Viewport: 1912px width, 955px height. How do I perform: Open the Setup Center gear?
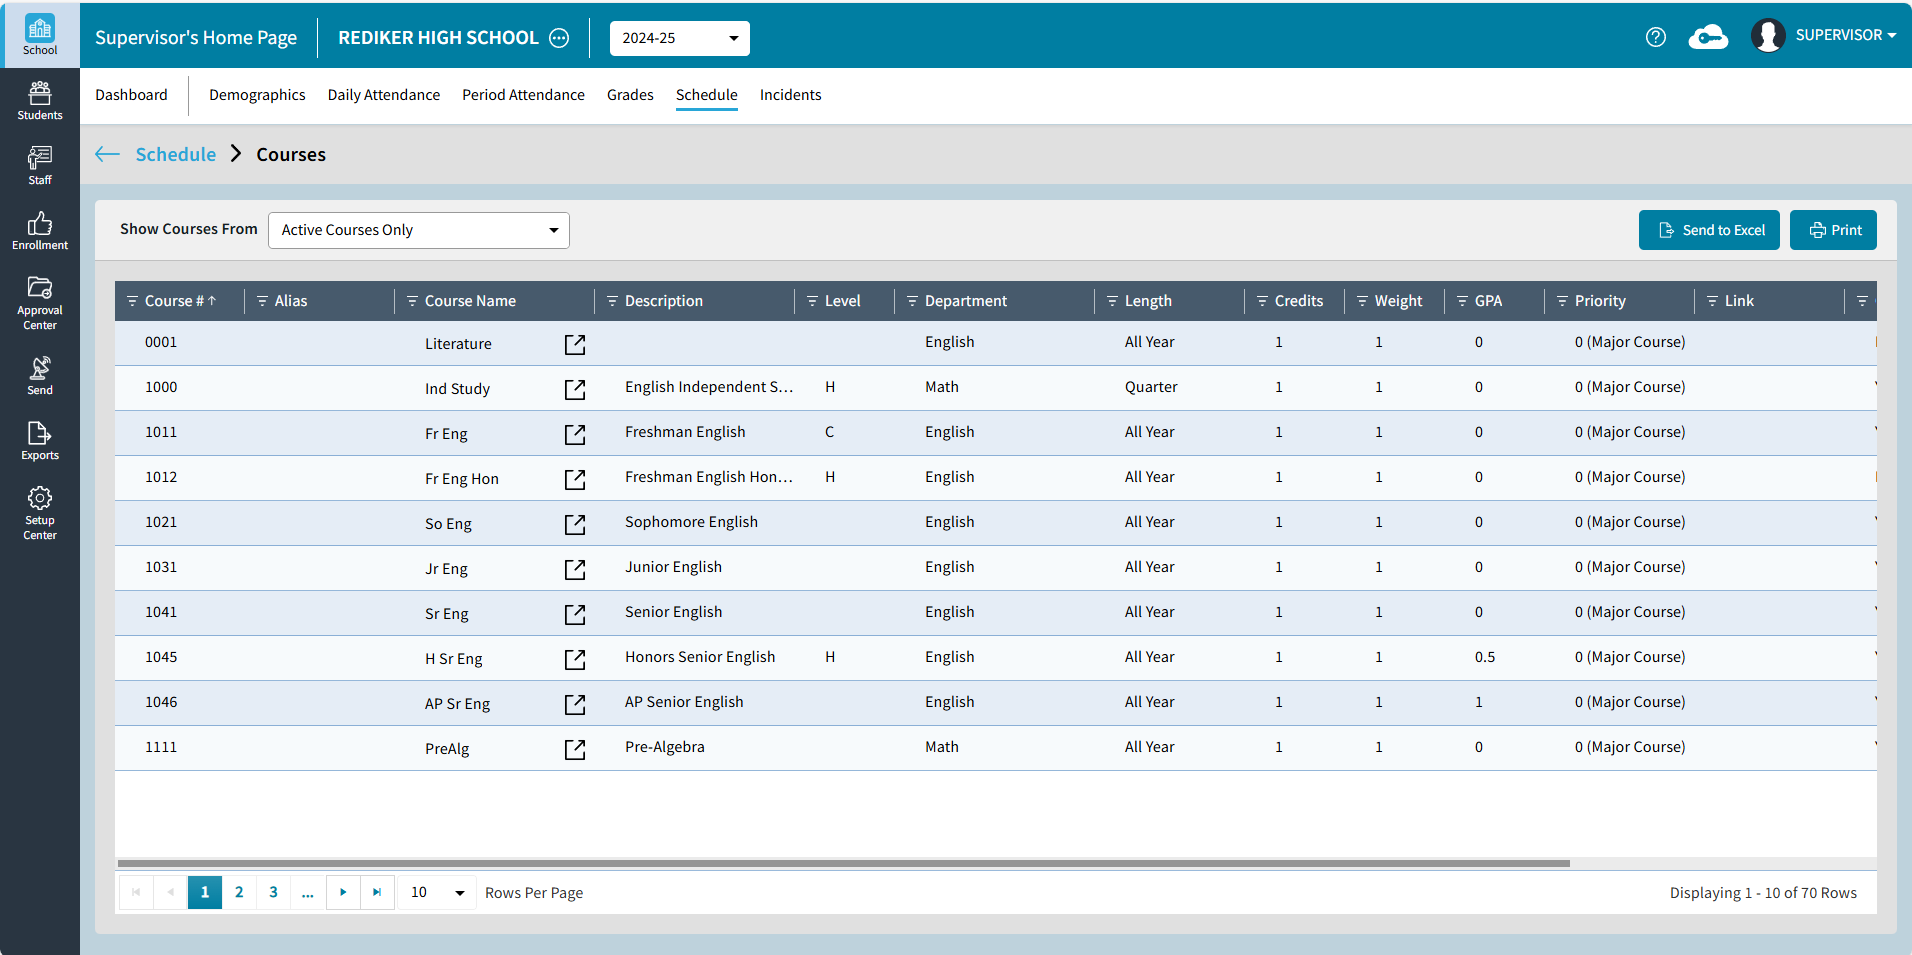point(40,513)
